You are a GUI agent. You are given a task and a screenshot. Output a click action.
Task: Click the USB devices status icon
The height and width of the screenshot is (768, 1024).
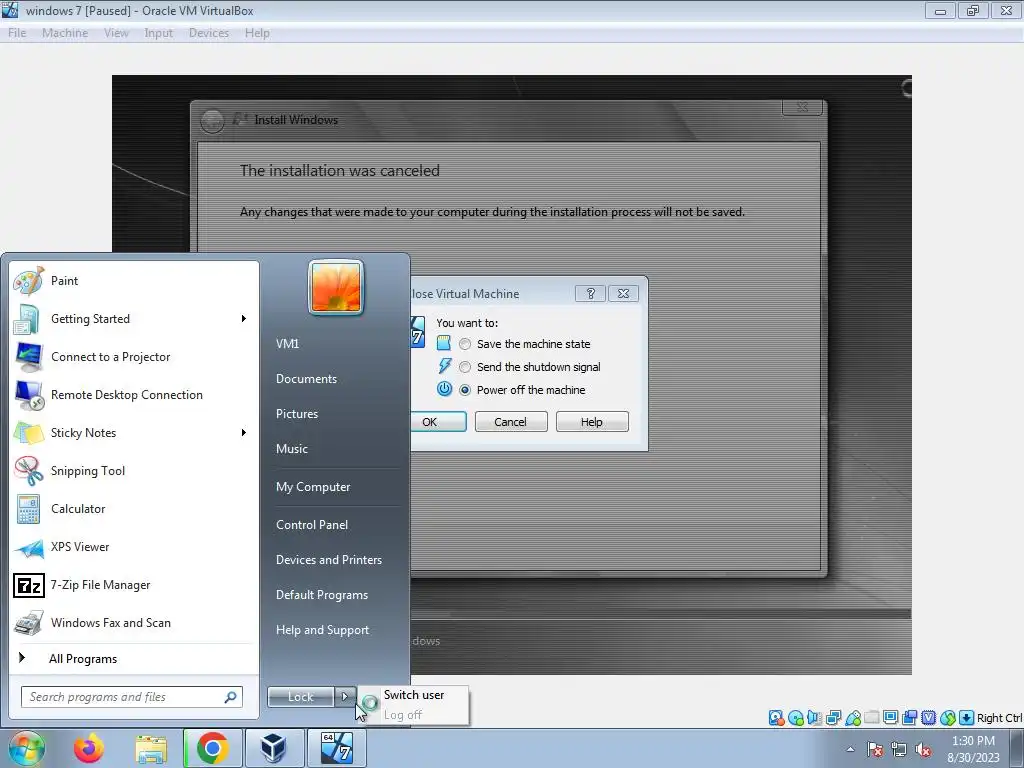[x=853, y=718]
